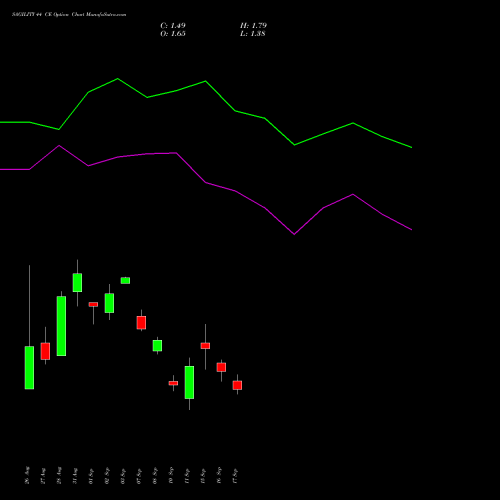Select the red candle above 27 Aug

pyautogui.click(x=45, y=351)
